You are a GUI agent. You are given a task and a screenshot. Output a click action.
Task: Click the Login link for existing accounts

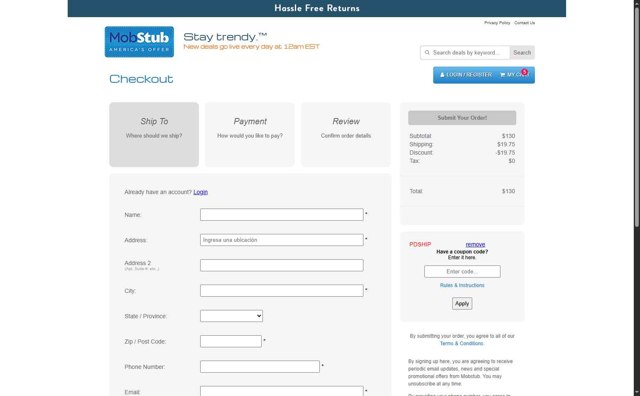click(x=200, y=192)
